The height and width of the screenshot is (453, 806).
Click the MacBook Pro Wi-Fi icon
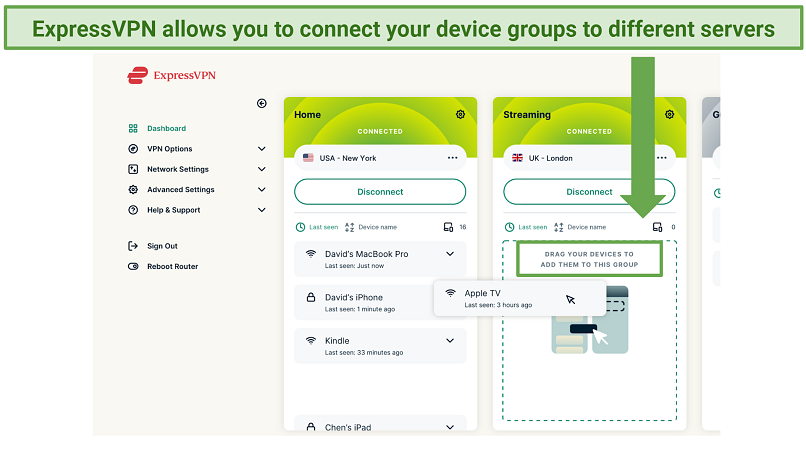pos(311,254)
